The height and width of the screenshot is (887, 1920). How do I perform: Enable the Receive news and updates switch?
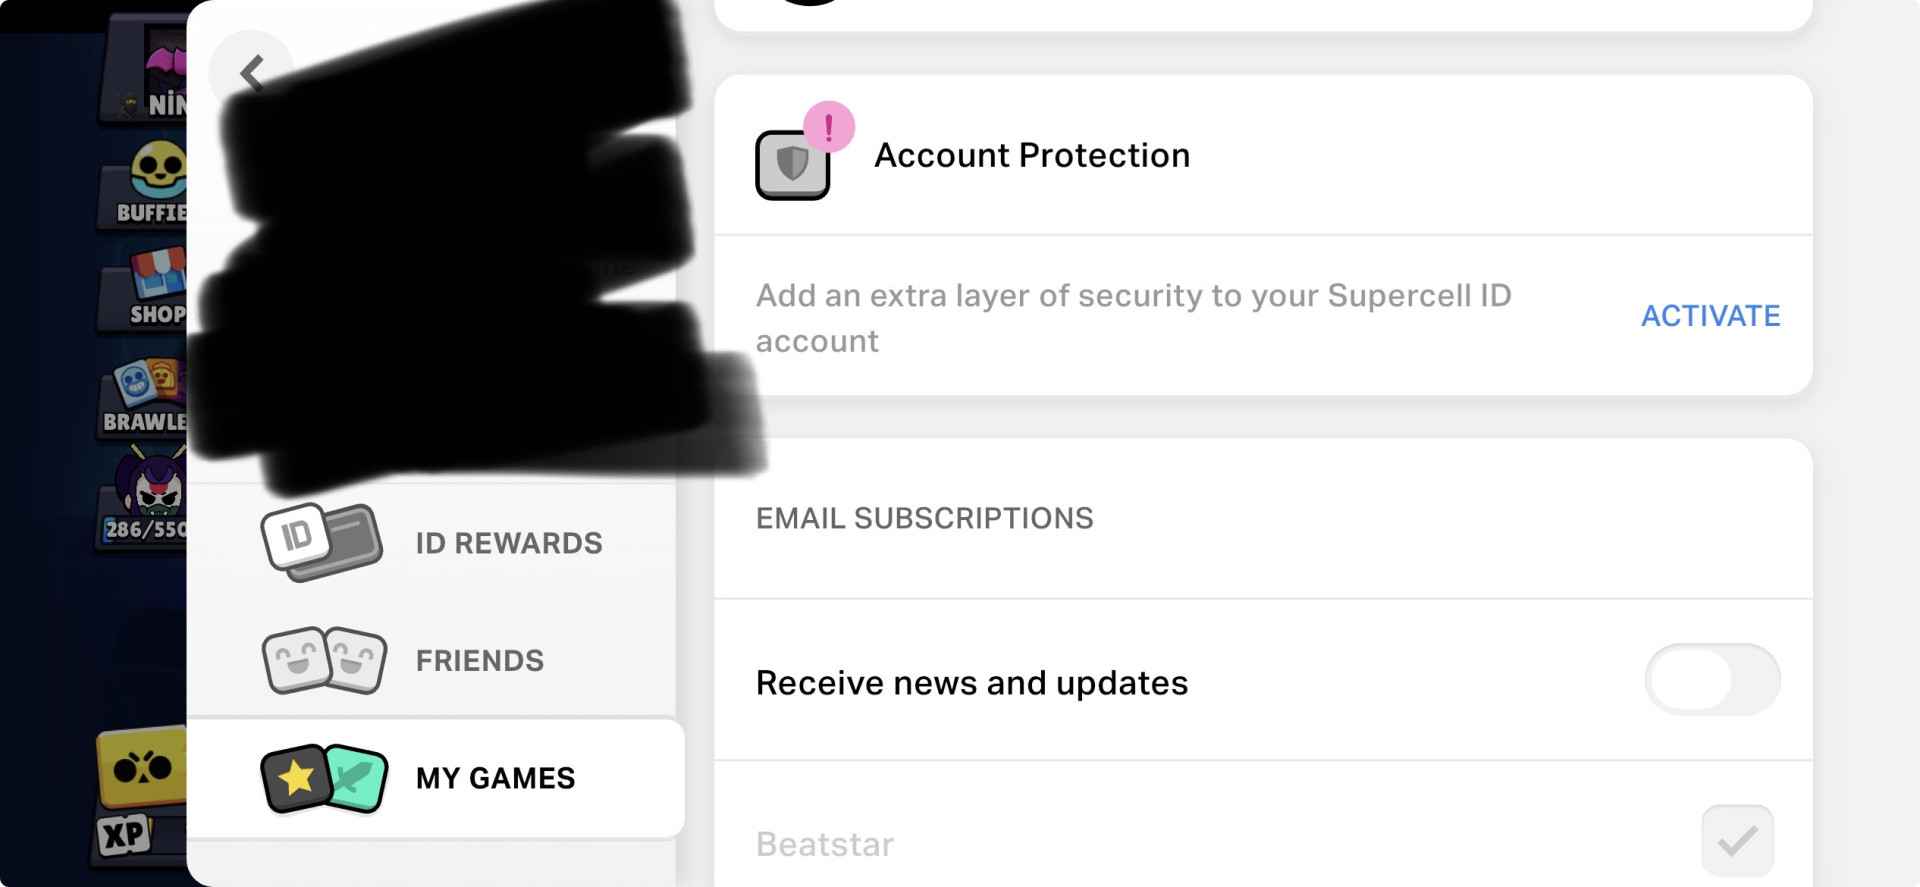coord(1711,680)
